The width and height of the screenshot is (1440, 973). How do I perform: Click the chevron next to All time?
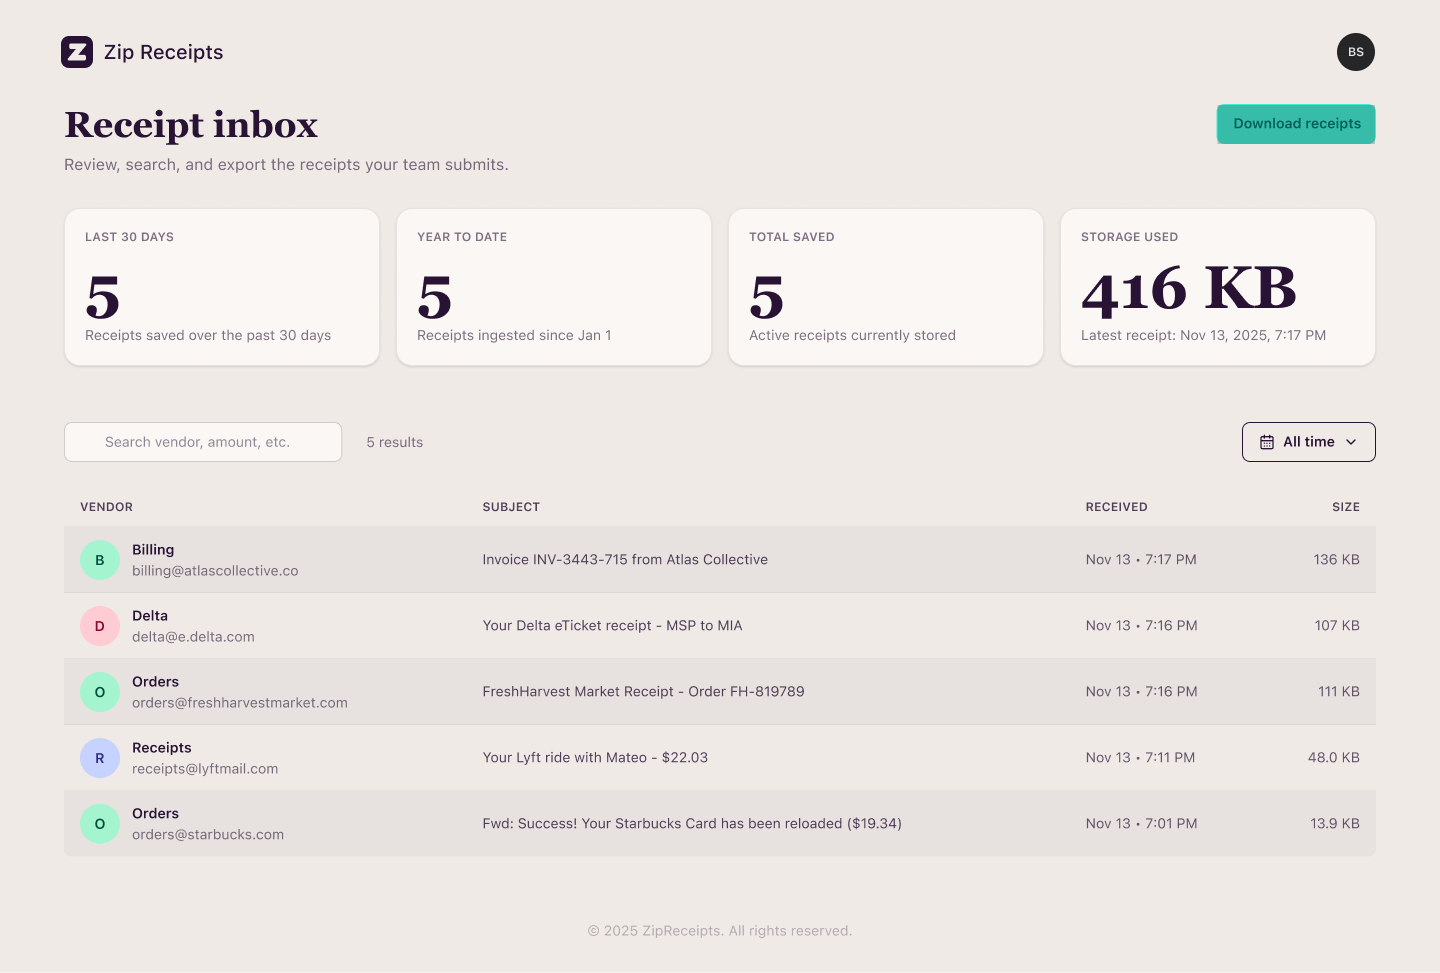pyautogui.click(x=1350, y=441)
